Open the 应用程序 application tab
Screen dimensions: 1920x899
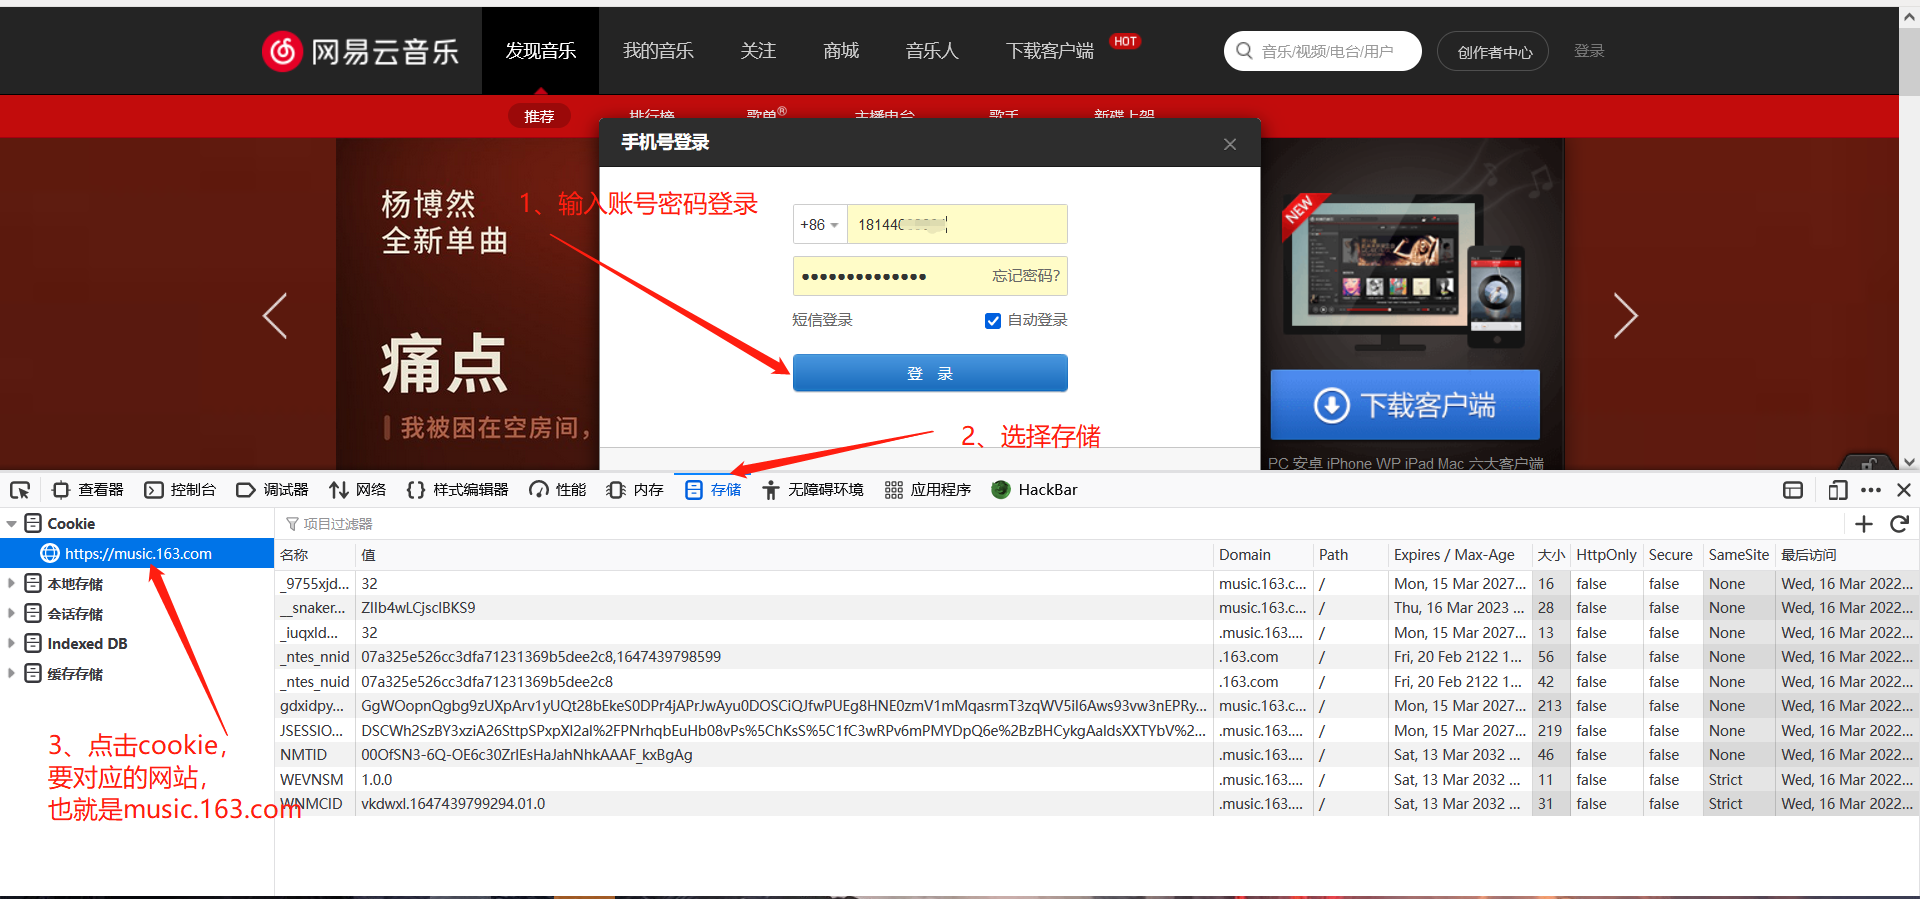click(x=928, y=490)
